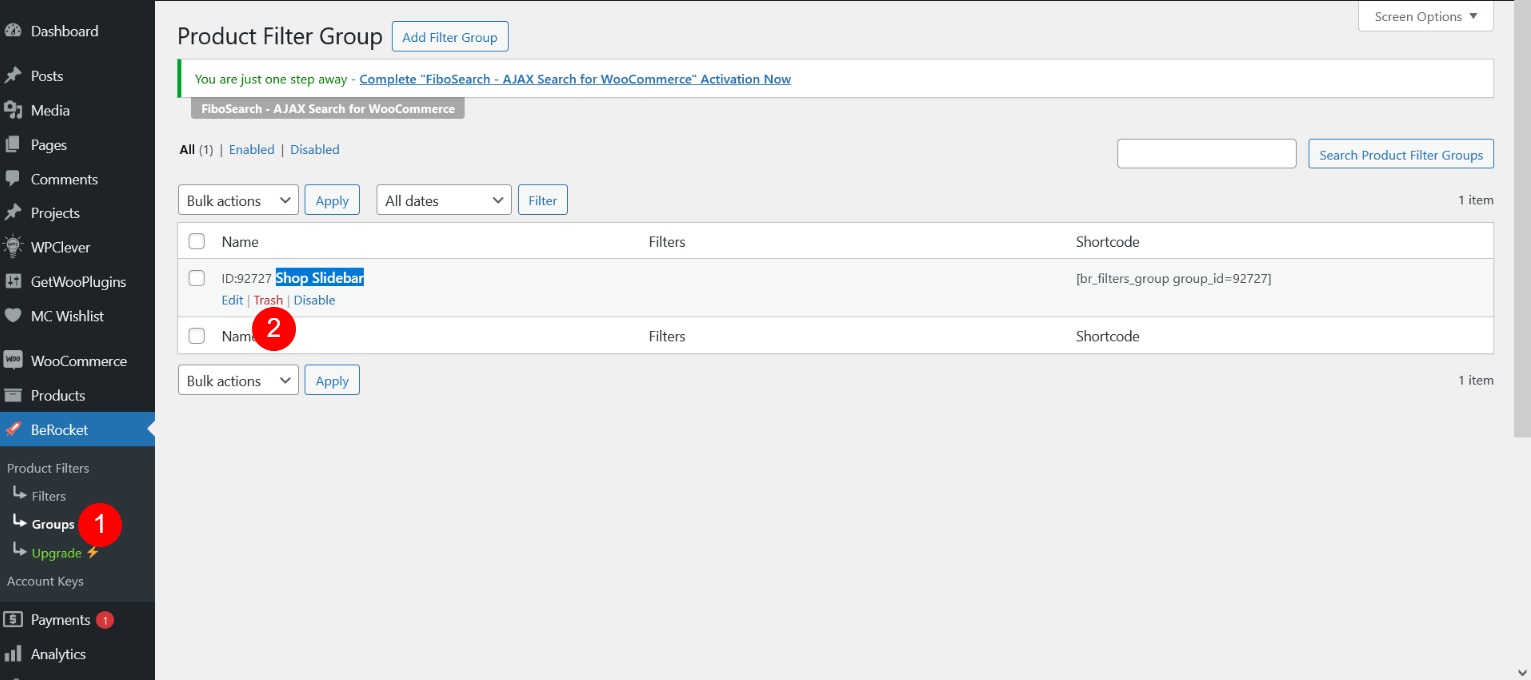Open Dashboard menu item
Viewport: 1531px width, 680px height.
pyautogui.click(x=64, y=31)
